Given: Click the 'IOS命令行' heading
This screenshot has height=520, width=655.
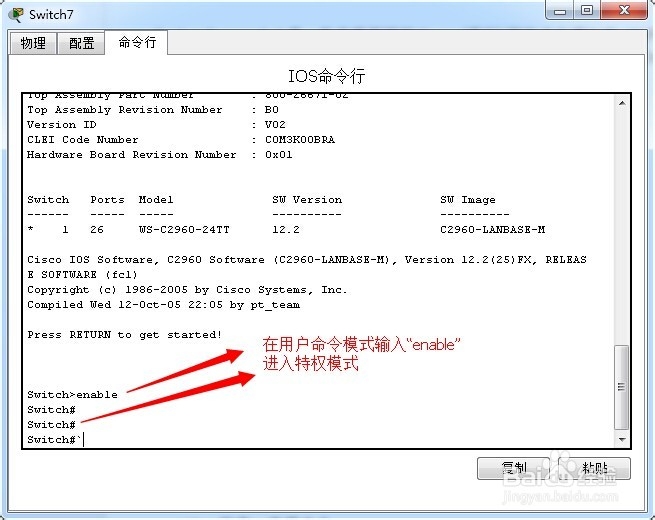Looking at the screenshot, I should (x=327, y=76).
